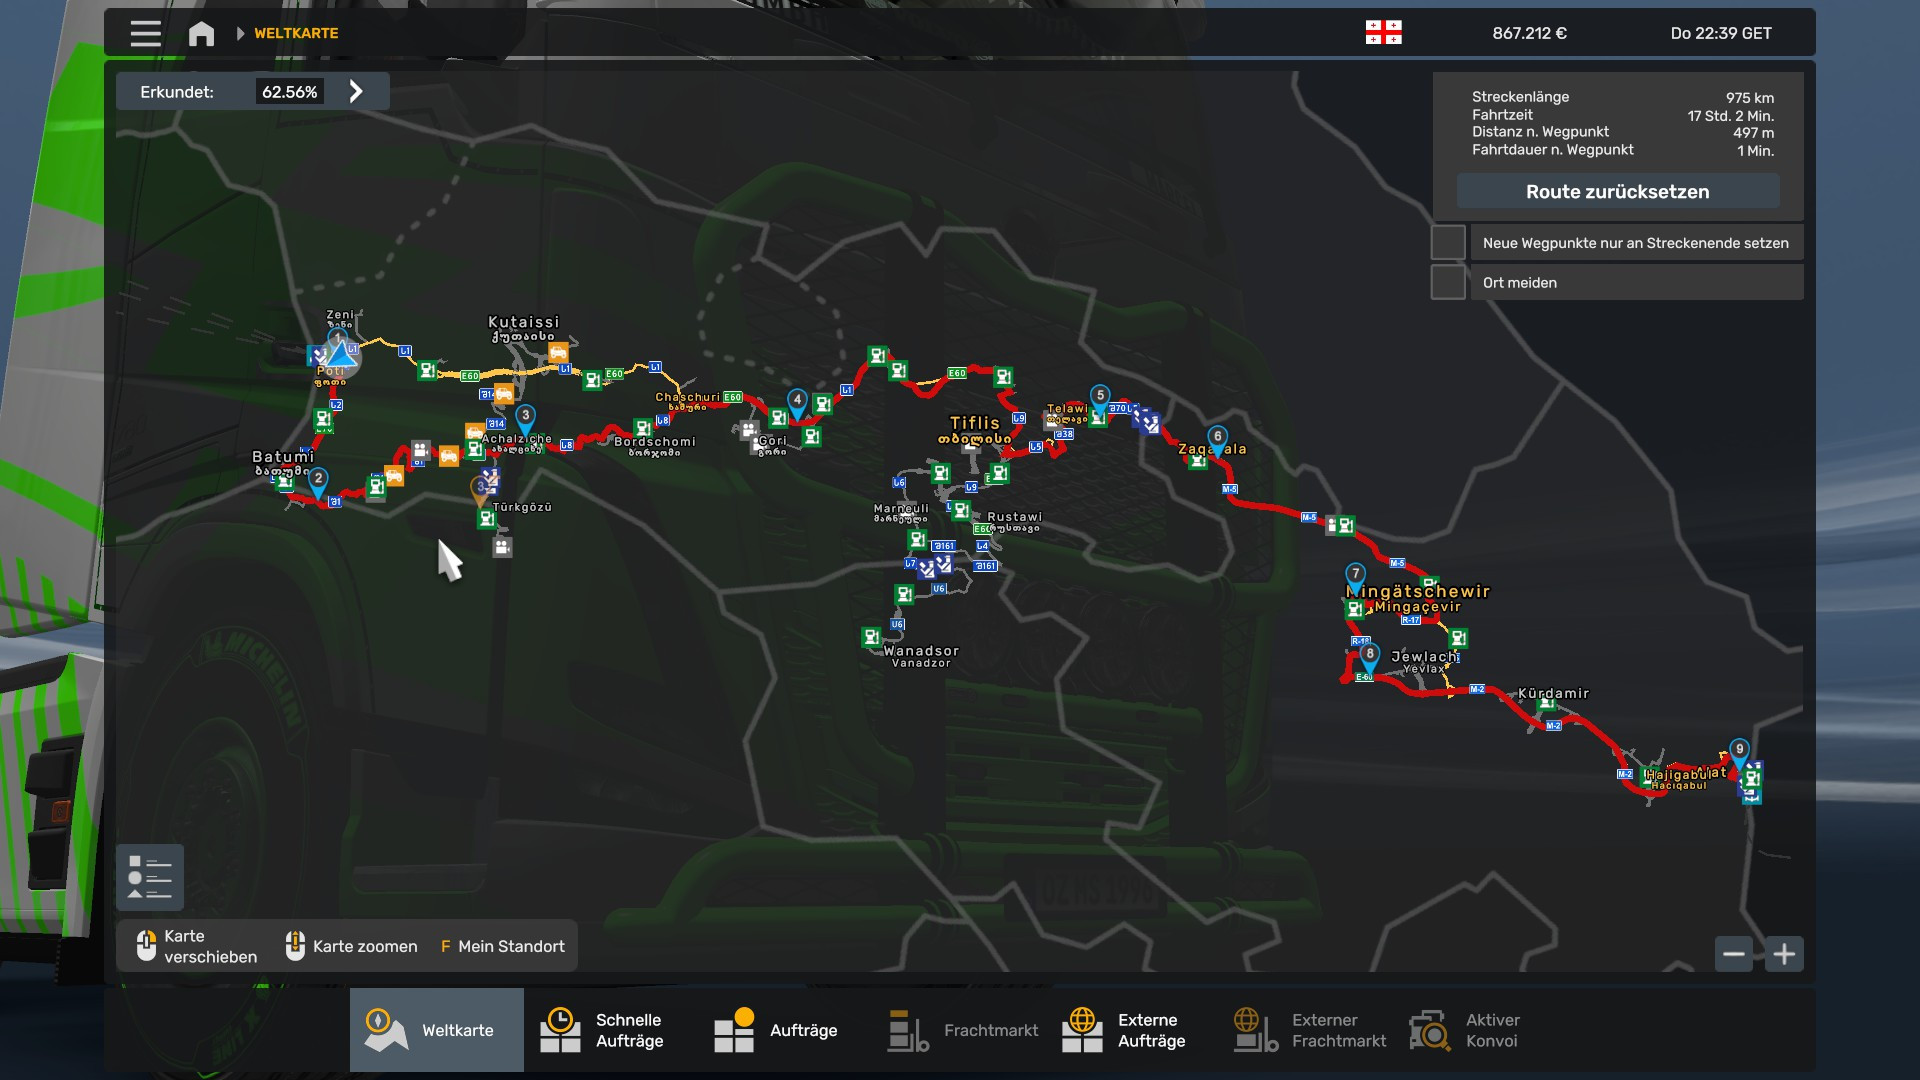
Task: Open the hamburger main menu
Action: (145, 33)
